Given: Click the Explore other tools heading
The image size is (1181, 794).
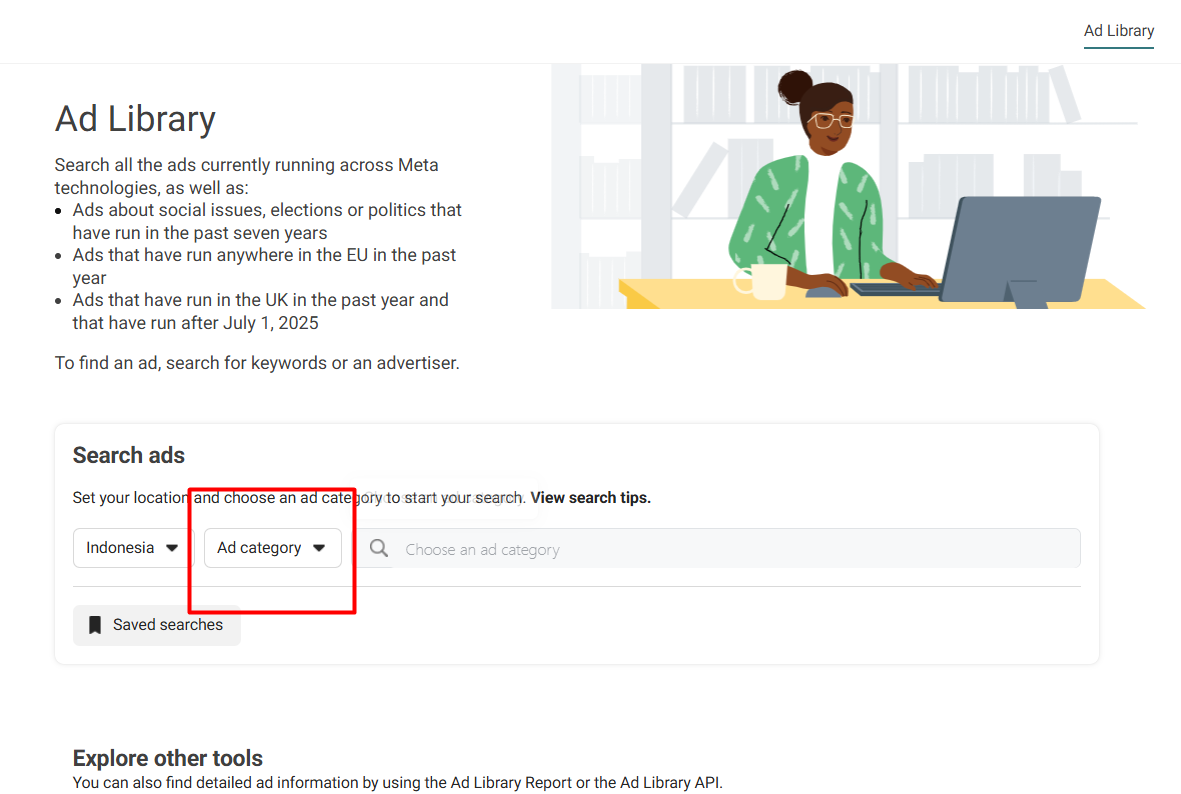Looking at the screenshot, I should click(x=168, y=758).
